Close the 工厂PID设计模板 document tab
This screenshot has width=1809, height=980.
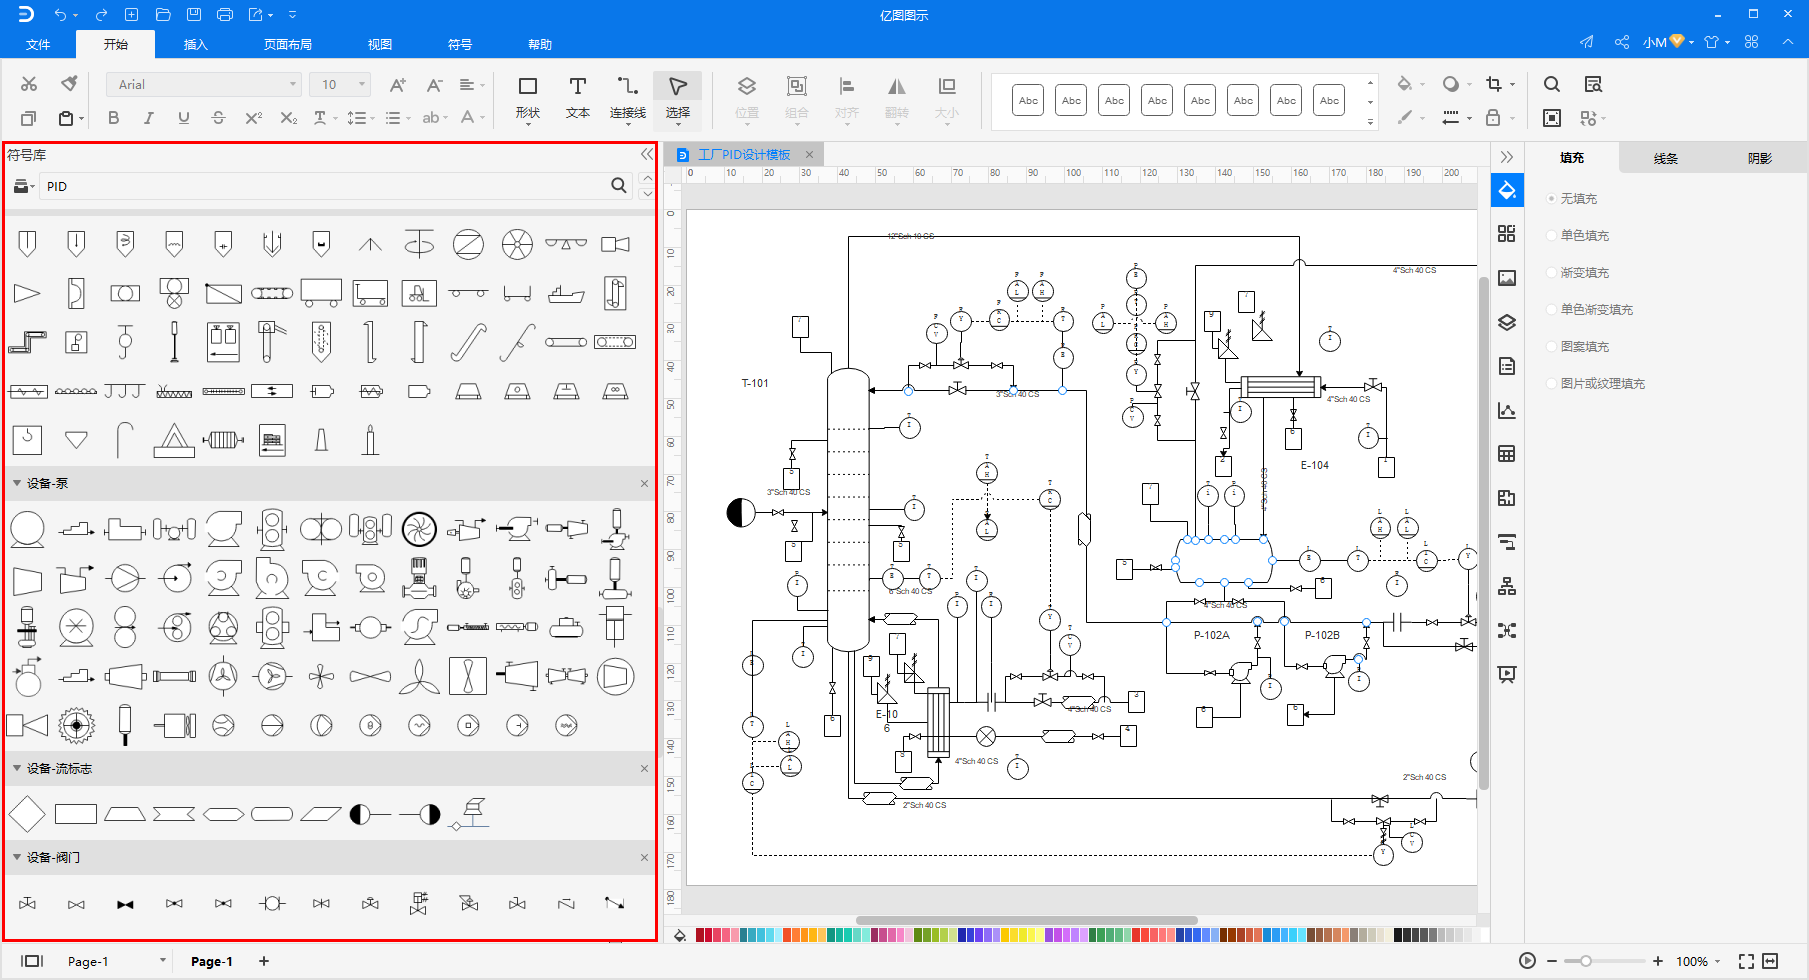click(x=809, y=154)
